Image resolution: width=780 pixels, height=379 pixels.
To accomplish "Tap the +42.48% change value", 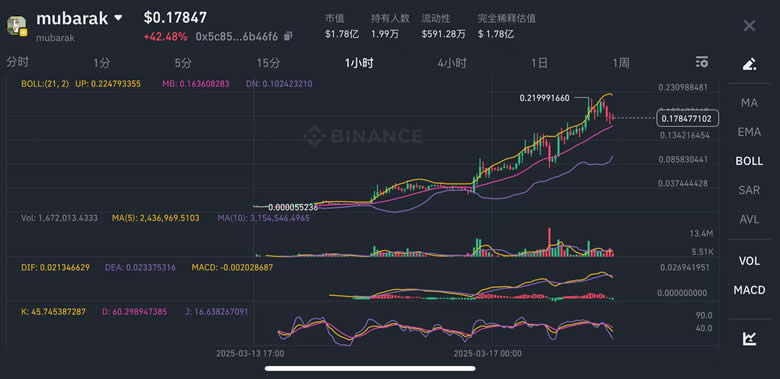I will pyautogui.click(x=166, y=36).
